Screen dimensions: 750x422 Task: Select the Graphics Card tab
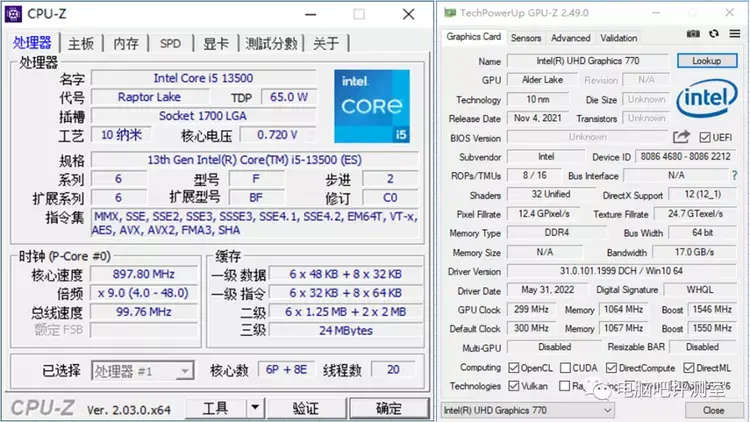click(x=474, y=37)
